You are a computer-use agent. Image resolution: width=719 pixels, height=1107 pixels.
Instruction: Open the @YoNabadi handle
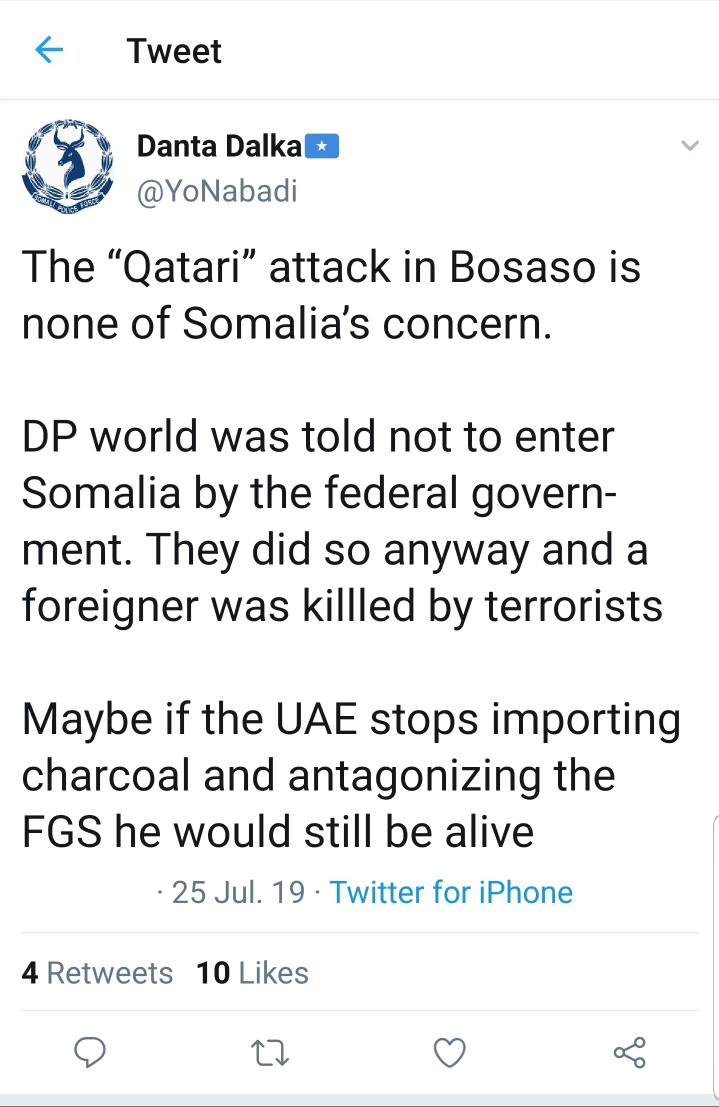tap(217, 191)
